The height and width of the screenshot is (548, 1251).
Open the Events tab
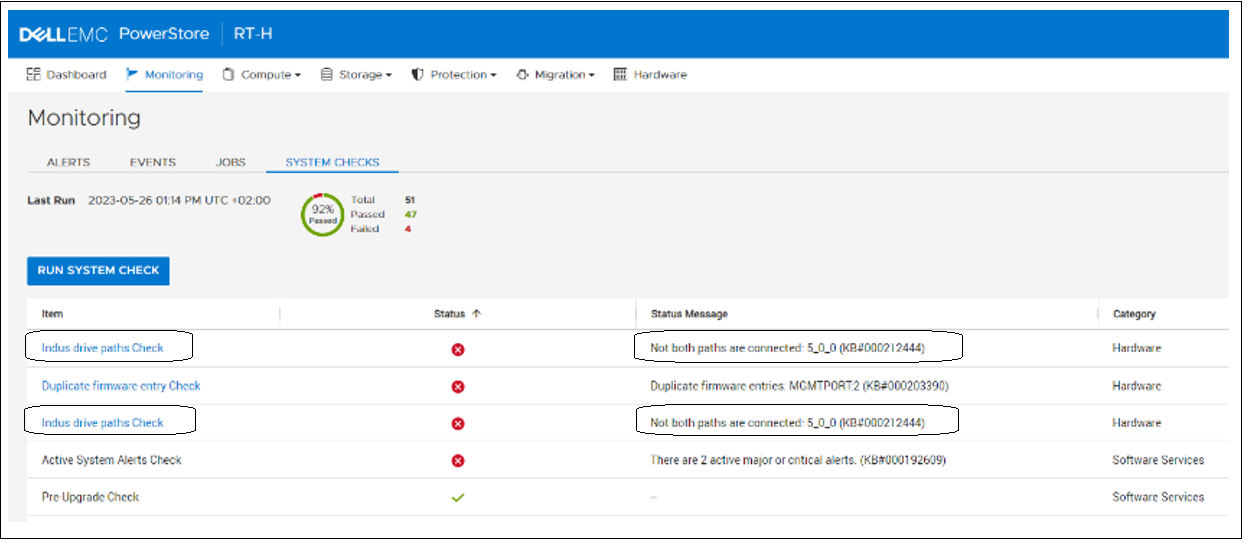(152, 162)
